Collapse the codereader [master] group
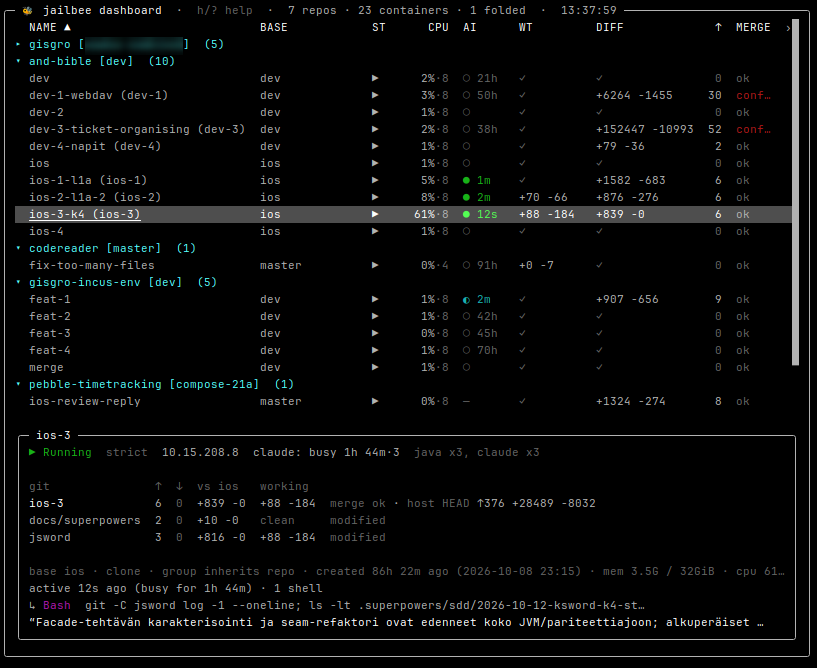This screenshot has height=668, width=817. tap(18, 249)
